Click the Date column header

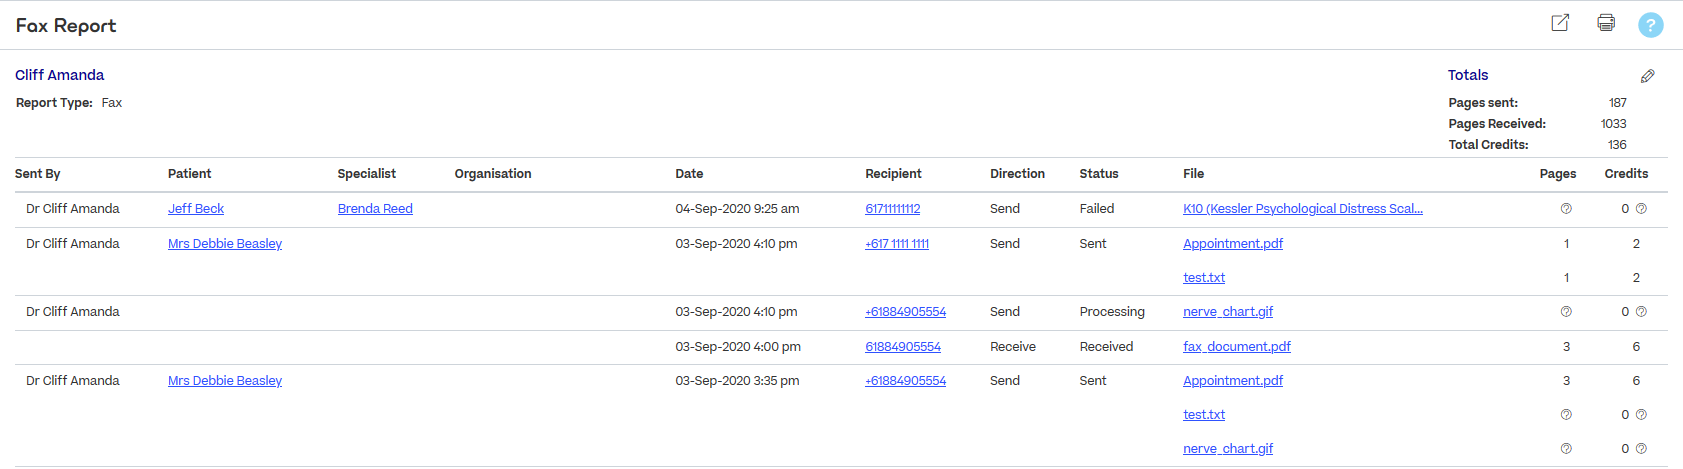pyautogui.click(x=689, y=174)
